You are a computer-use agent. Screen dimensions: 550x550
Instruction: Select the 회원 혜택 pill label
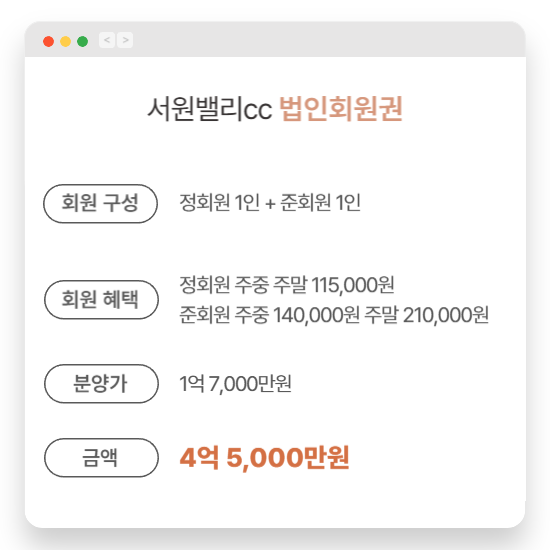pyautogui.click(x=101, y=300)
